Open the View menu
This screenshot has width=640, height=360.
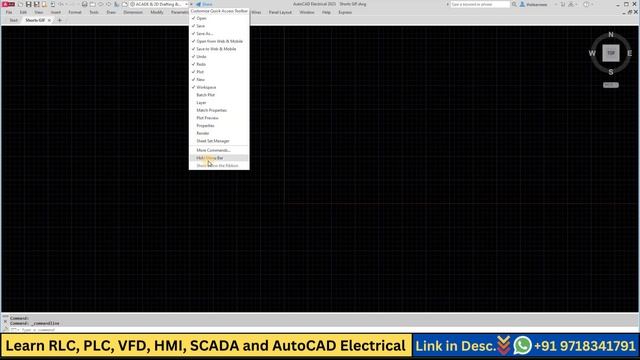[x=39, y=12]
